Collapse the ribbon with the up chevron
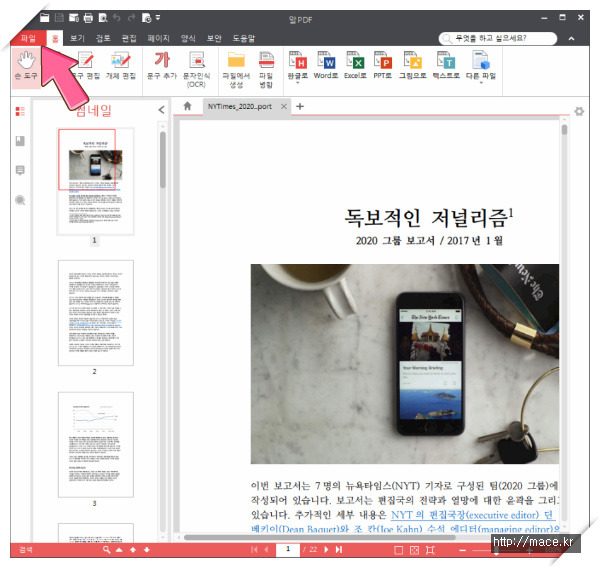Image resolution: width=600 pixels, height=568 pixels. tap(571, 38)
